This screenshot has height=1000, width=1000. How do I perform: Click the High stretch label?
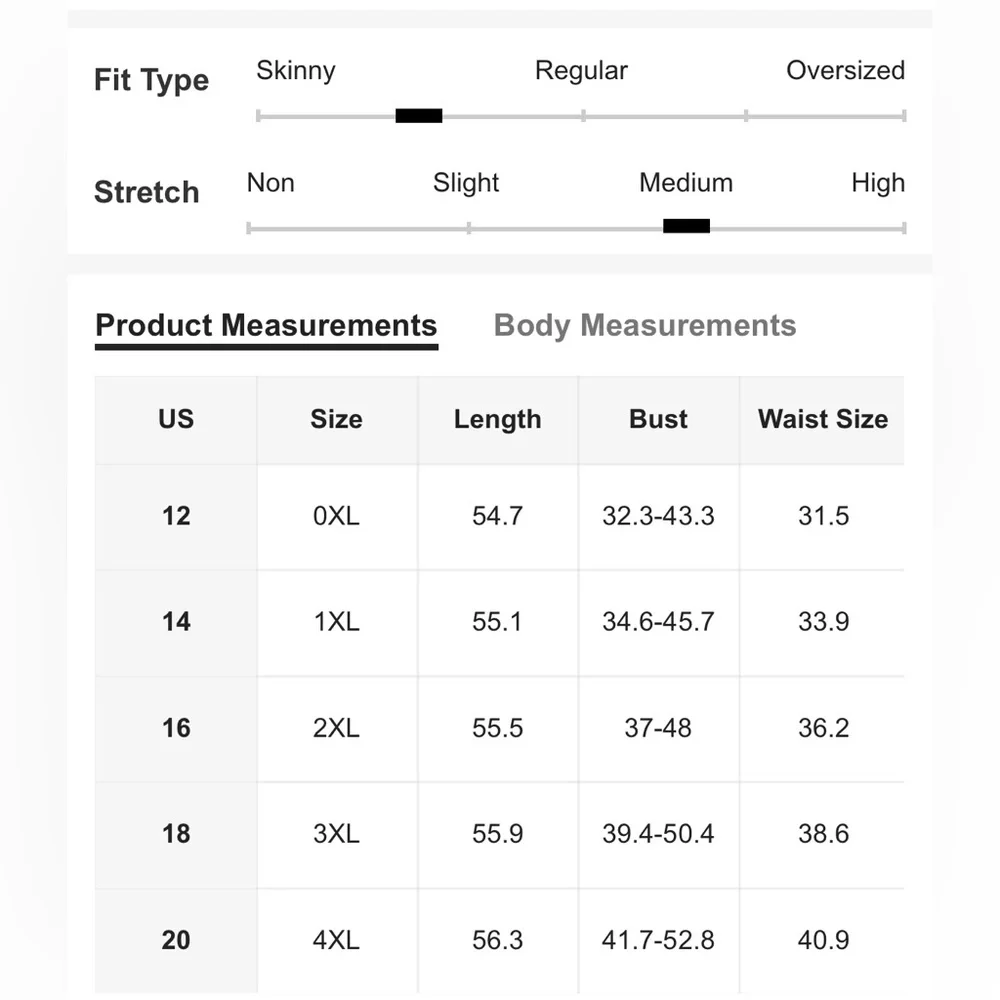tap(878, 183)
